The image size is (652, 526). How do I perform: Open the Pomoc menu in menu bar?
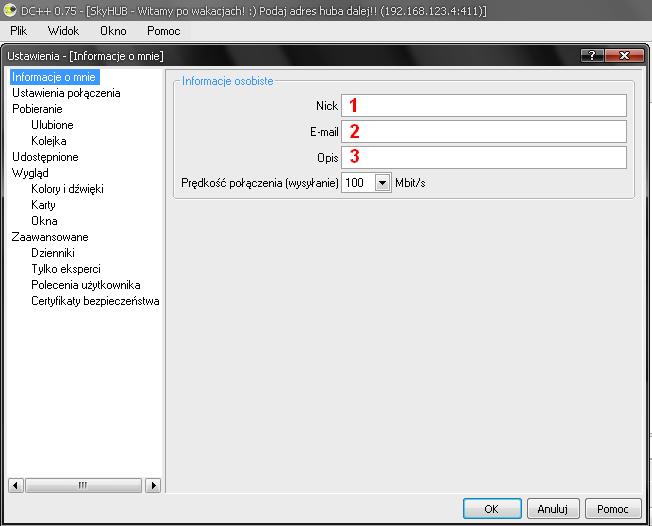[163, 31]
